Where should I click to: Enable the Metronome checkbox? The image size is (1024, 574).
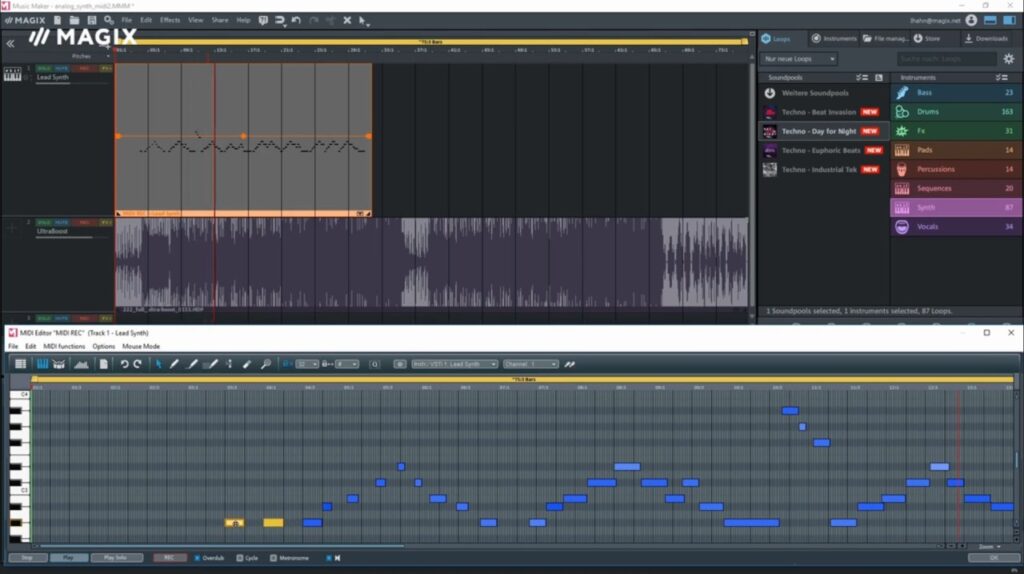click(x=273, y=558)
